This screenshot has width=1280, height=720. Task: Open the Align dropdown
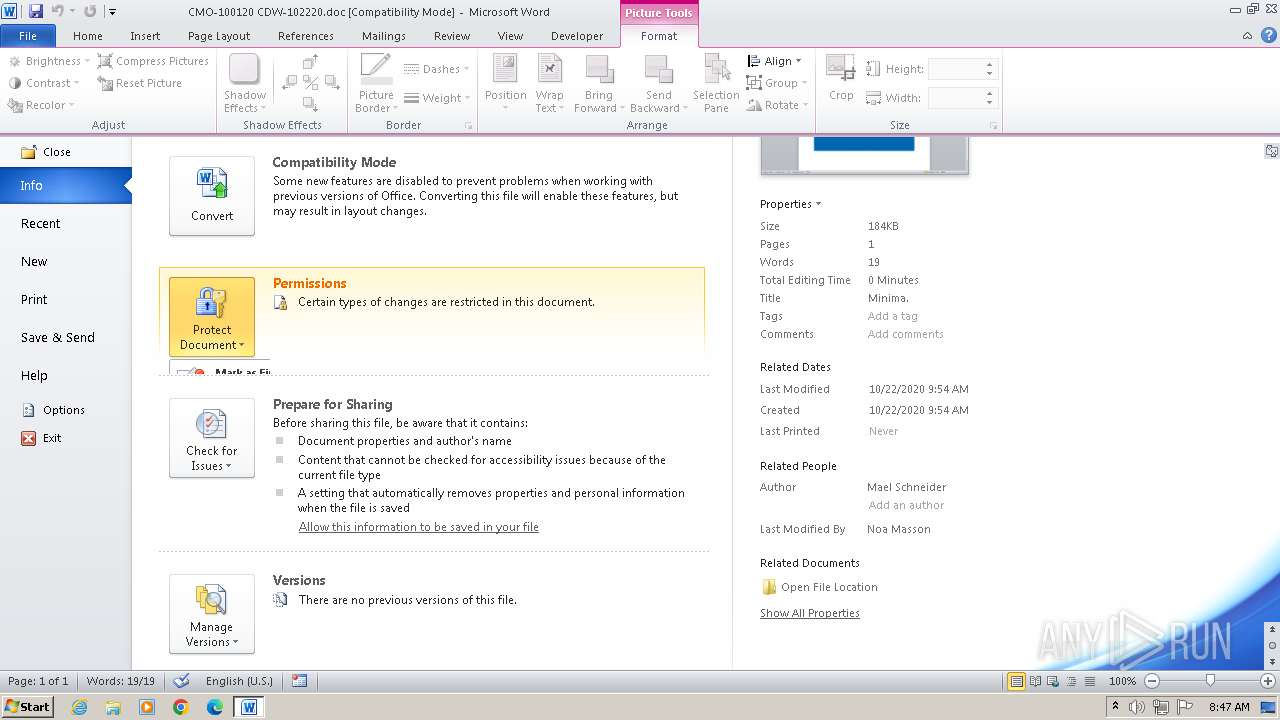click(x=774, y=61)
